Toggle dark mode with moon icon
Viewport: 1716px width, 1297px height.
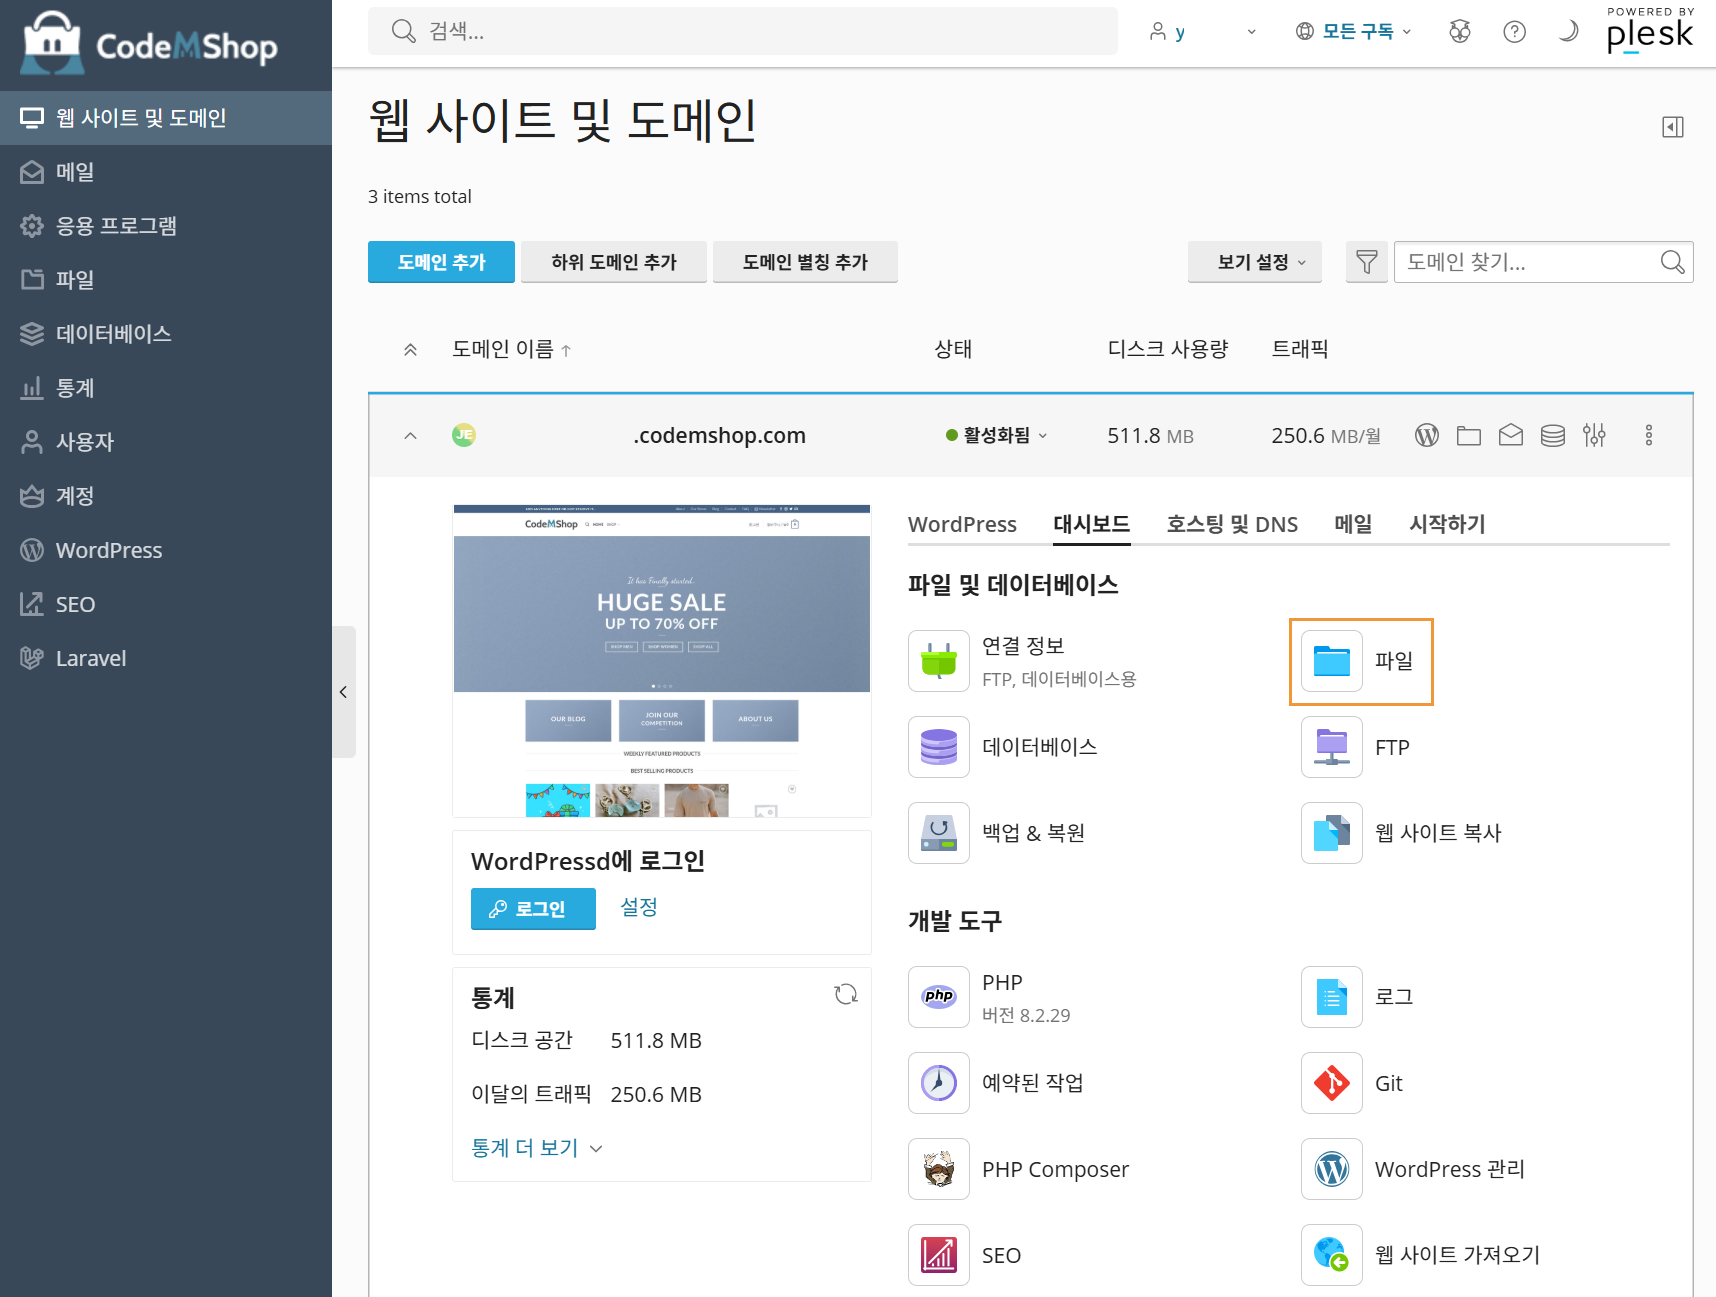click(x=1568, y=32)
